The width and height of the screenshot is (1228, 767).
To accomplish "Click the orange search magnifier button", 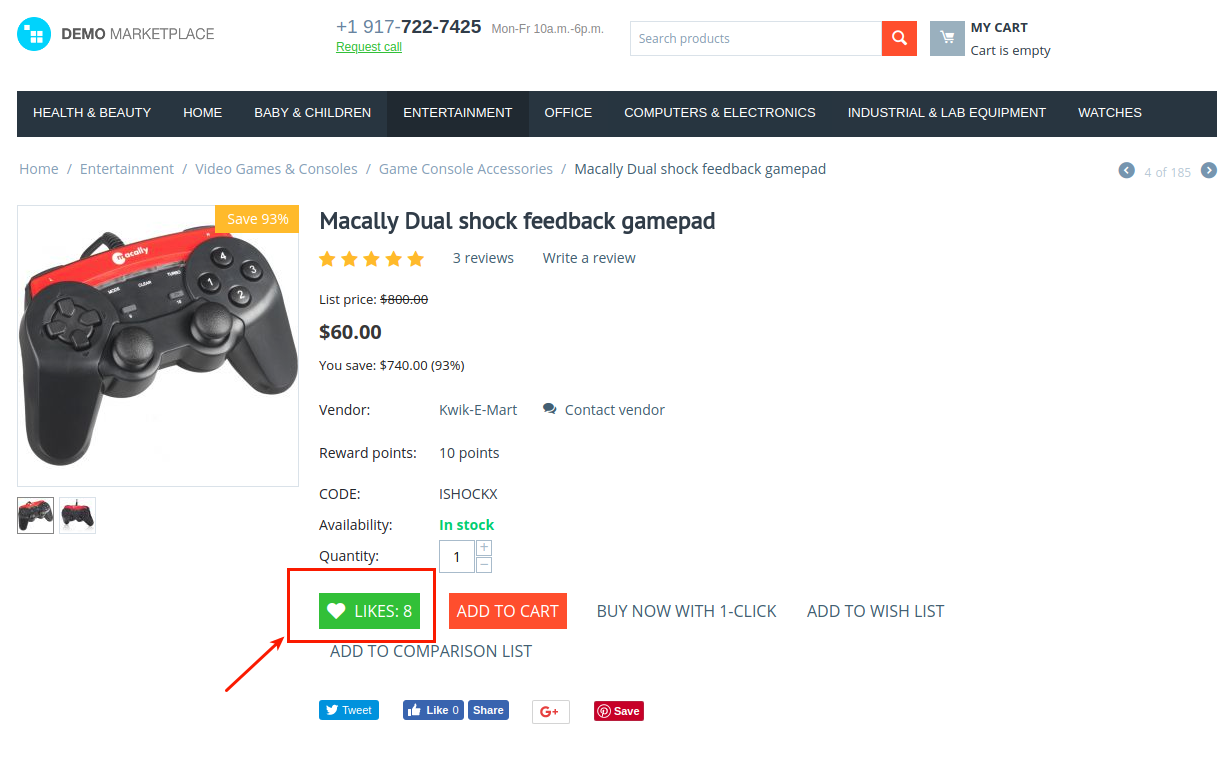I will point(899,38).
